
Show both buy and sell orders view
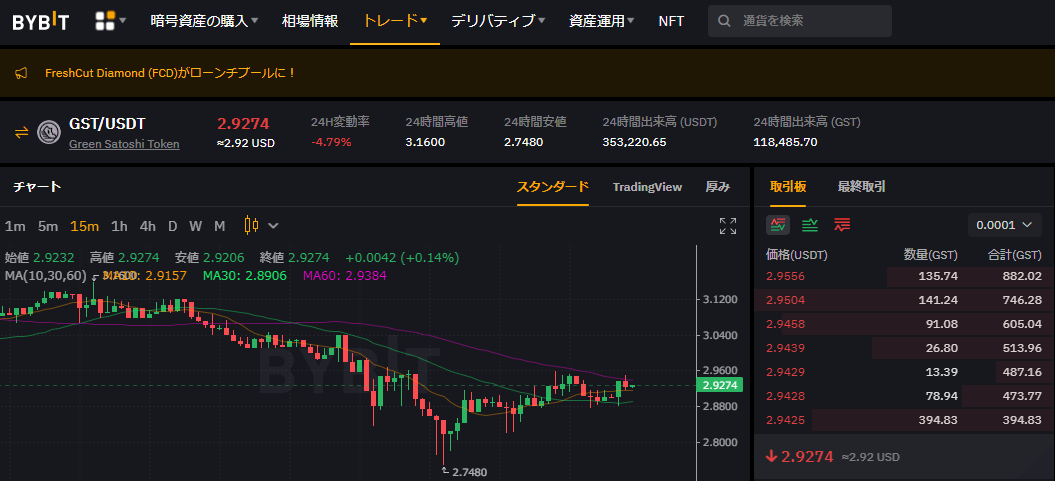[x=778, y=225]
